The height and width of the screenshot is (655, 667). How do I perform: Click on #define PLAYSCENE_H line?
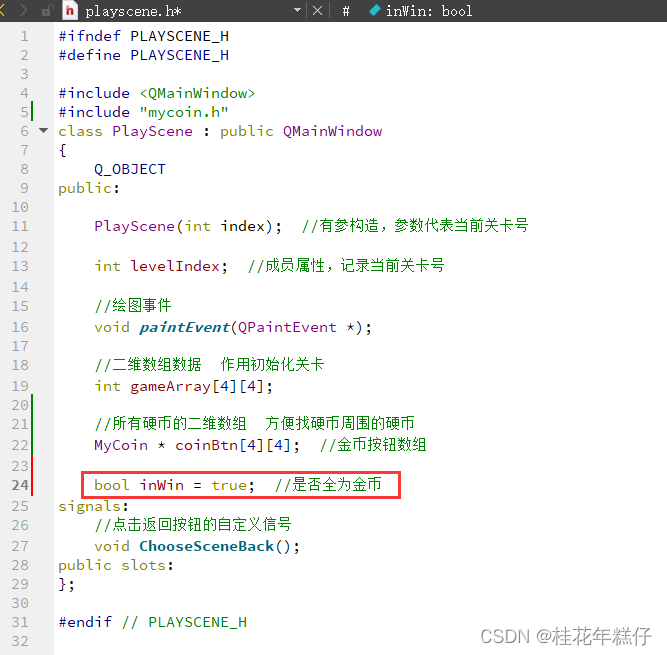144,55
